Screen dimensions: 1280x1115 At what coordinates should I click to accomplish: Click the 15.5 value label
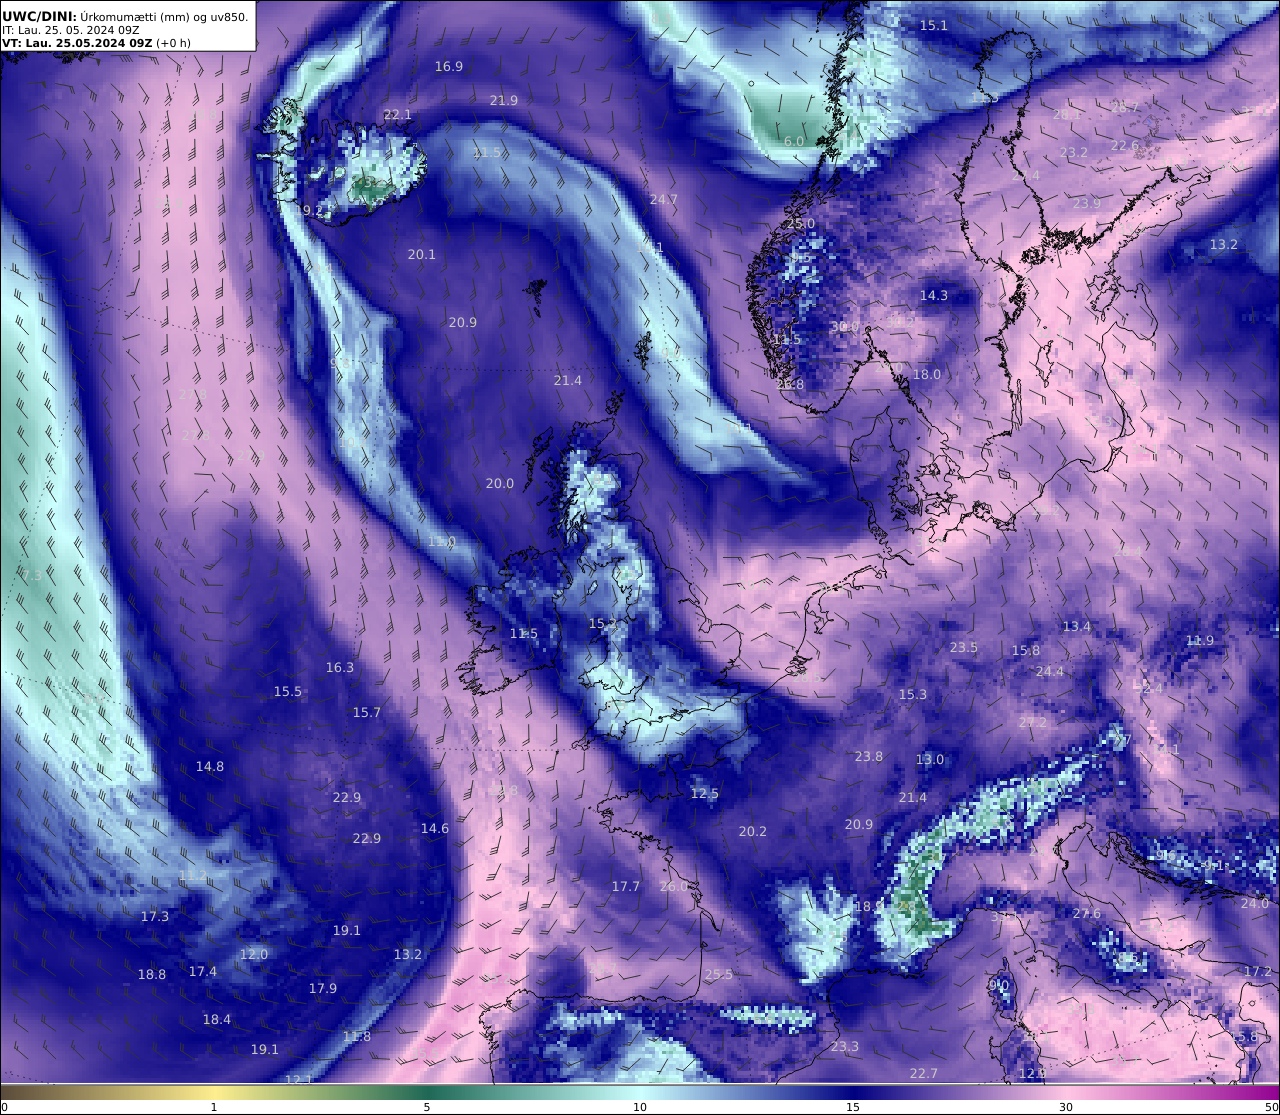tap(288, 691)
